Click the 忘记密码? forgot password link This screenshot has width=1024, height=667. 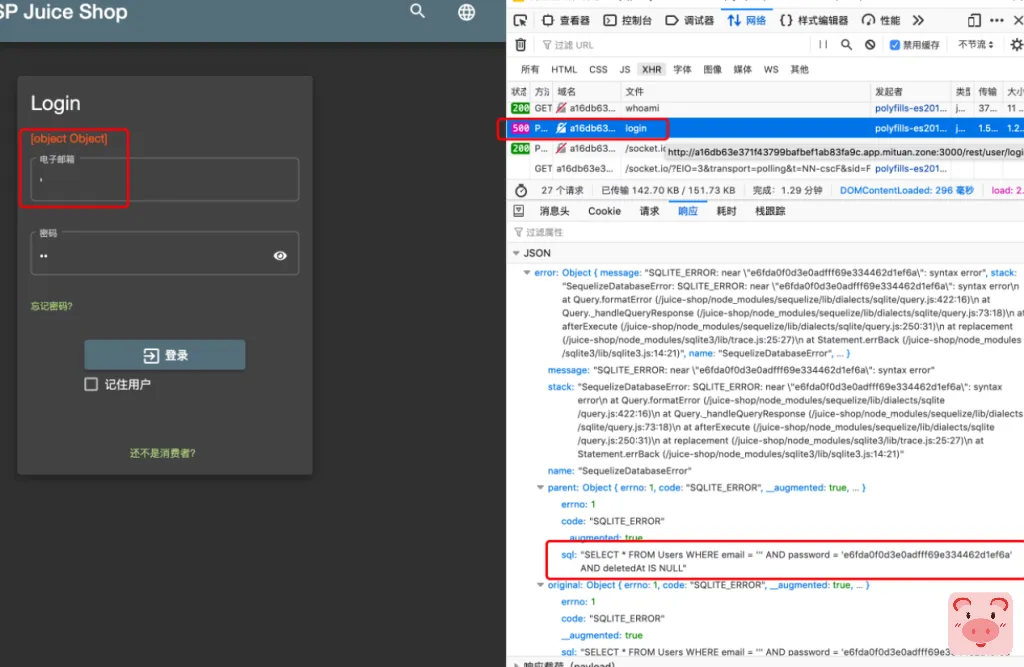click(52, 306)
